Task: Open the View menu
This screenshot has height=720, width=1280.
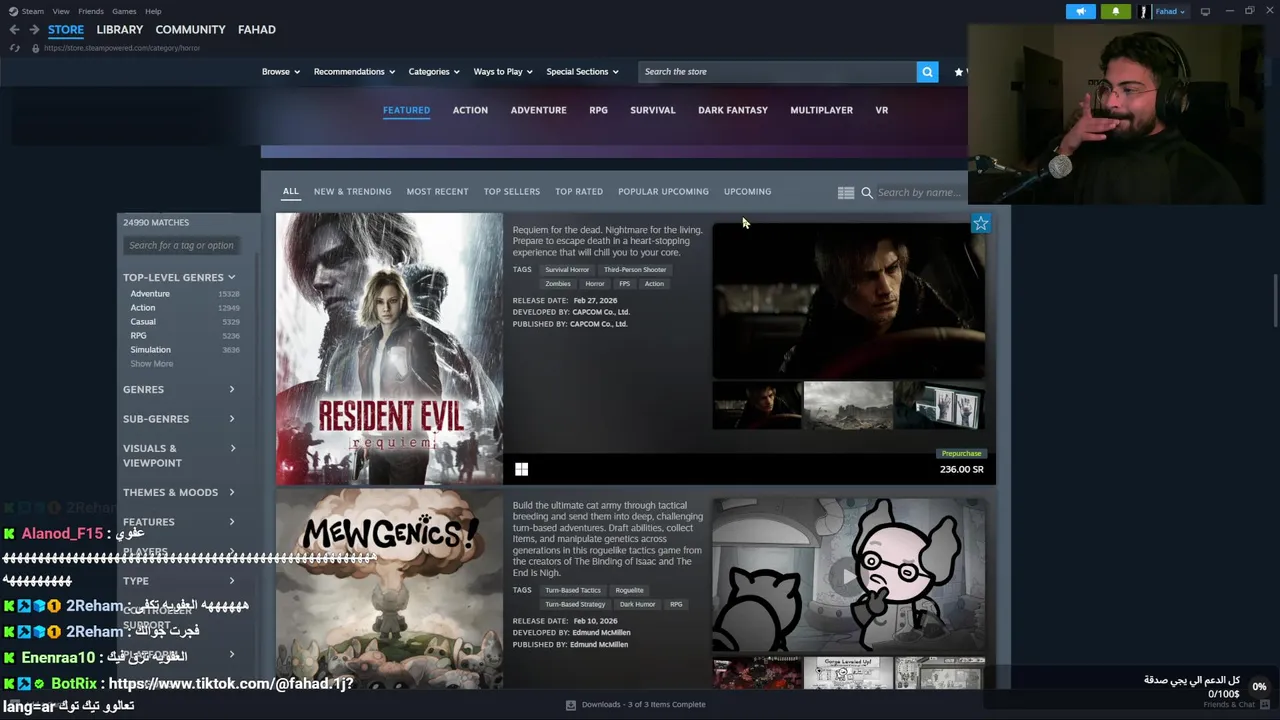Action: tap(61, 11)
